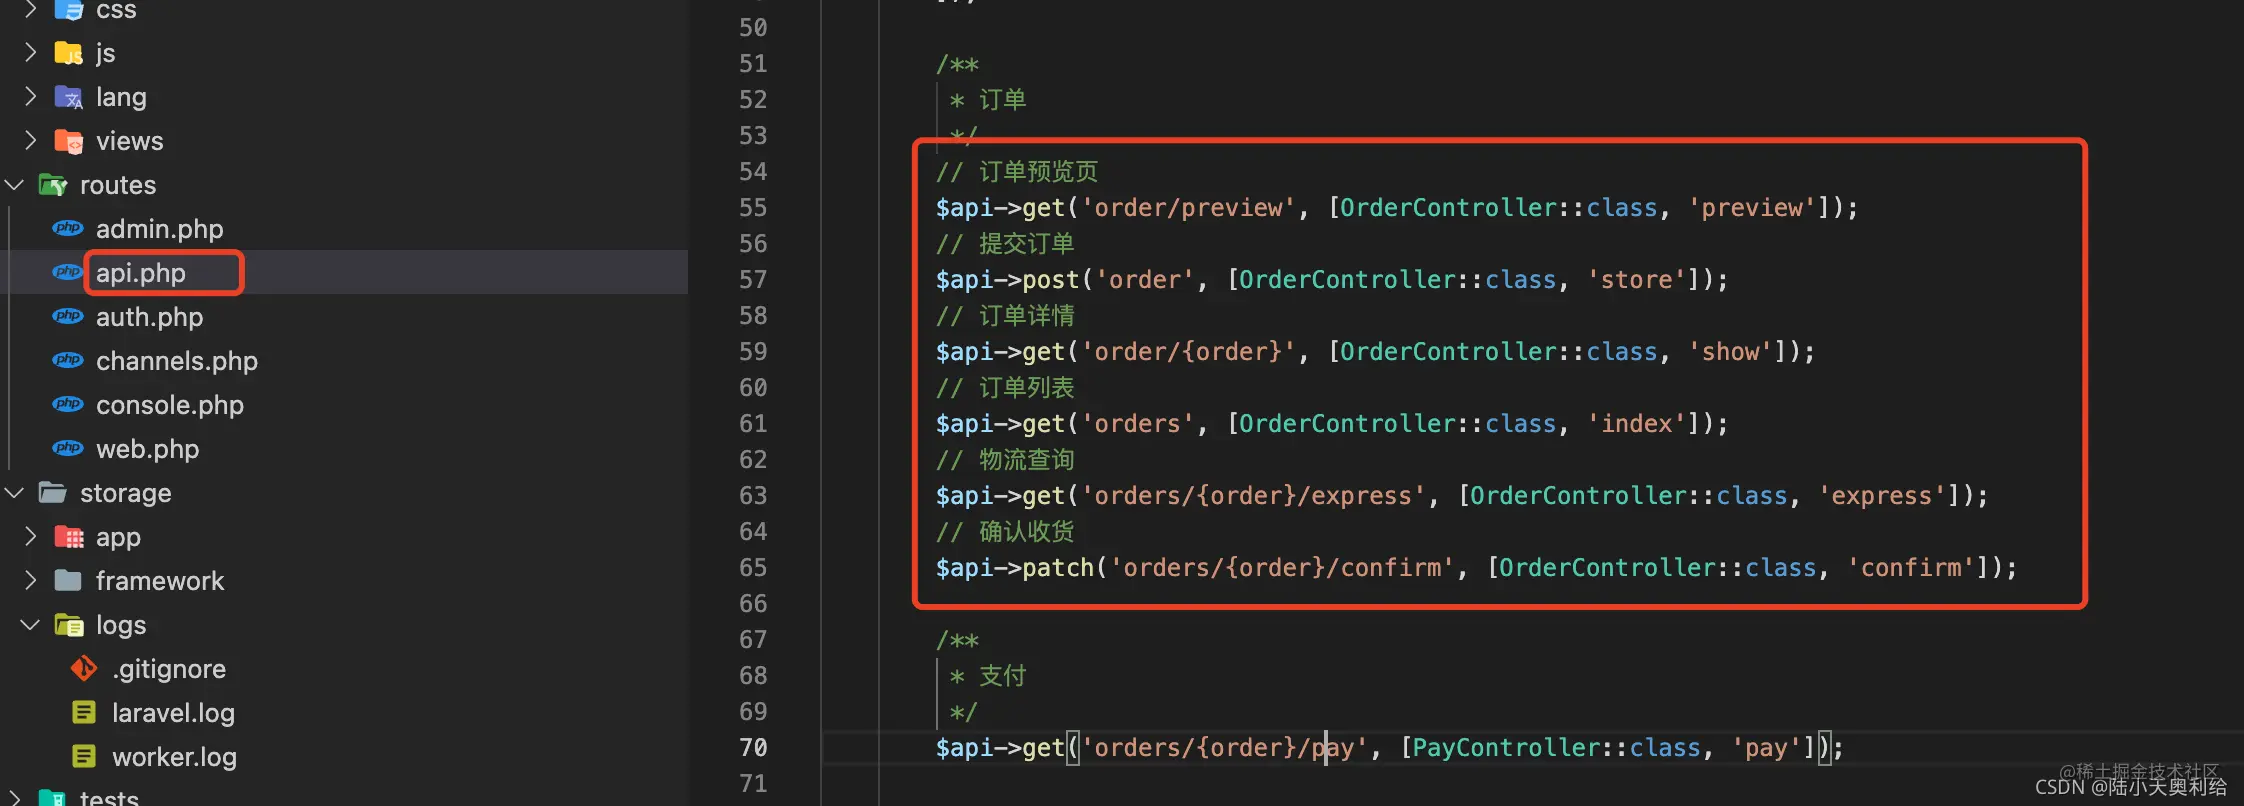Viewport: 2244px width, 806px height.
Task: Expand the framework folder chevron
Action: click(x=31, y=580)
